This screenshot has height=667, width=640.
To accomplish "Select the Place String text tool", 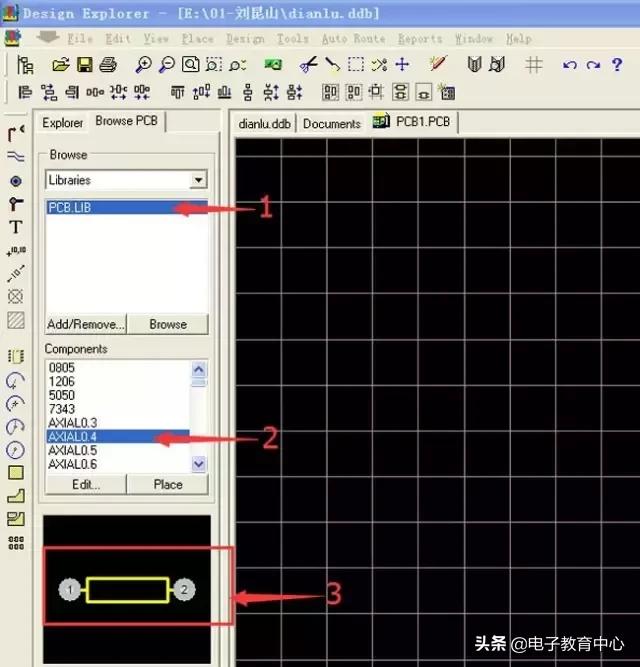I will pos(15,227).
